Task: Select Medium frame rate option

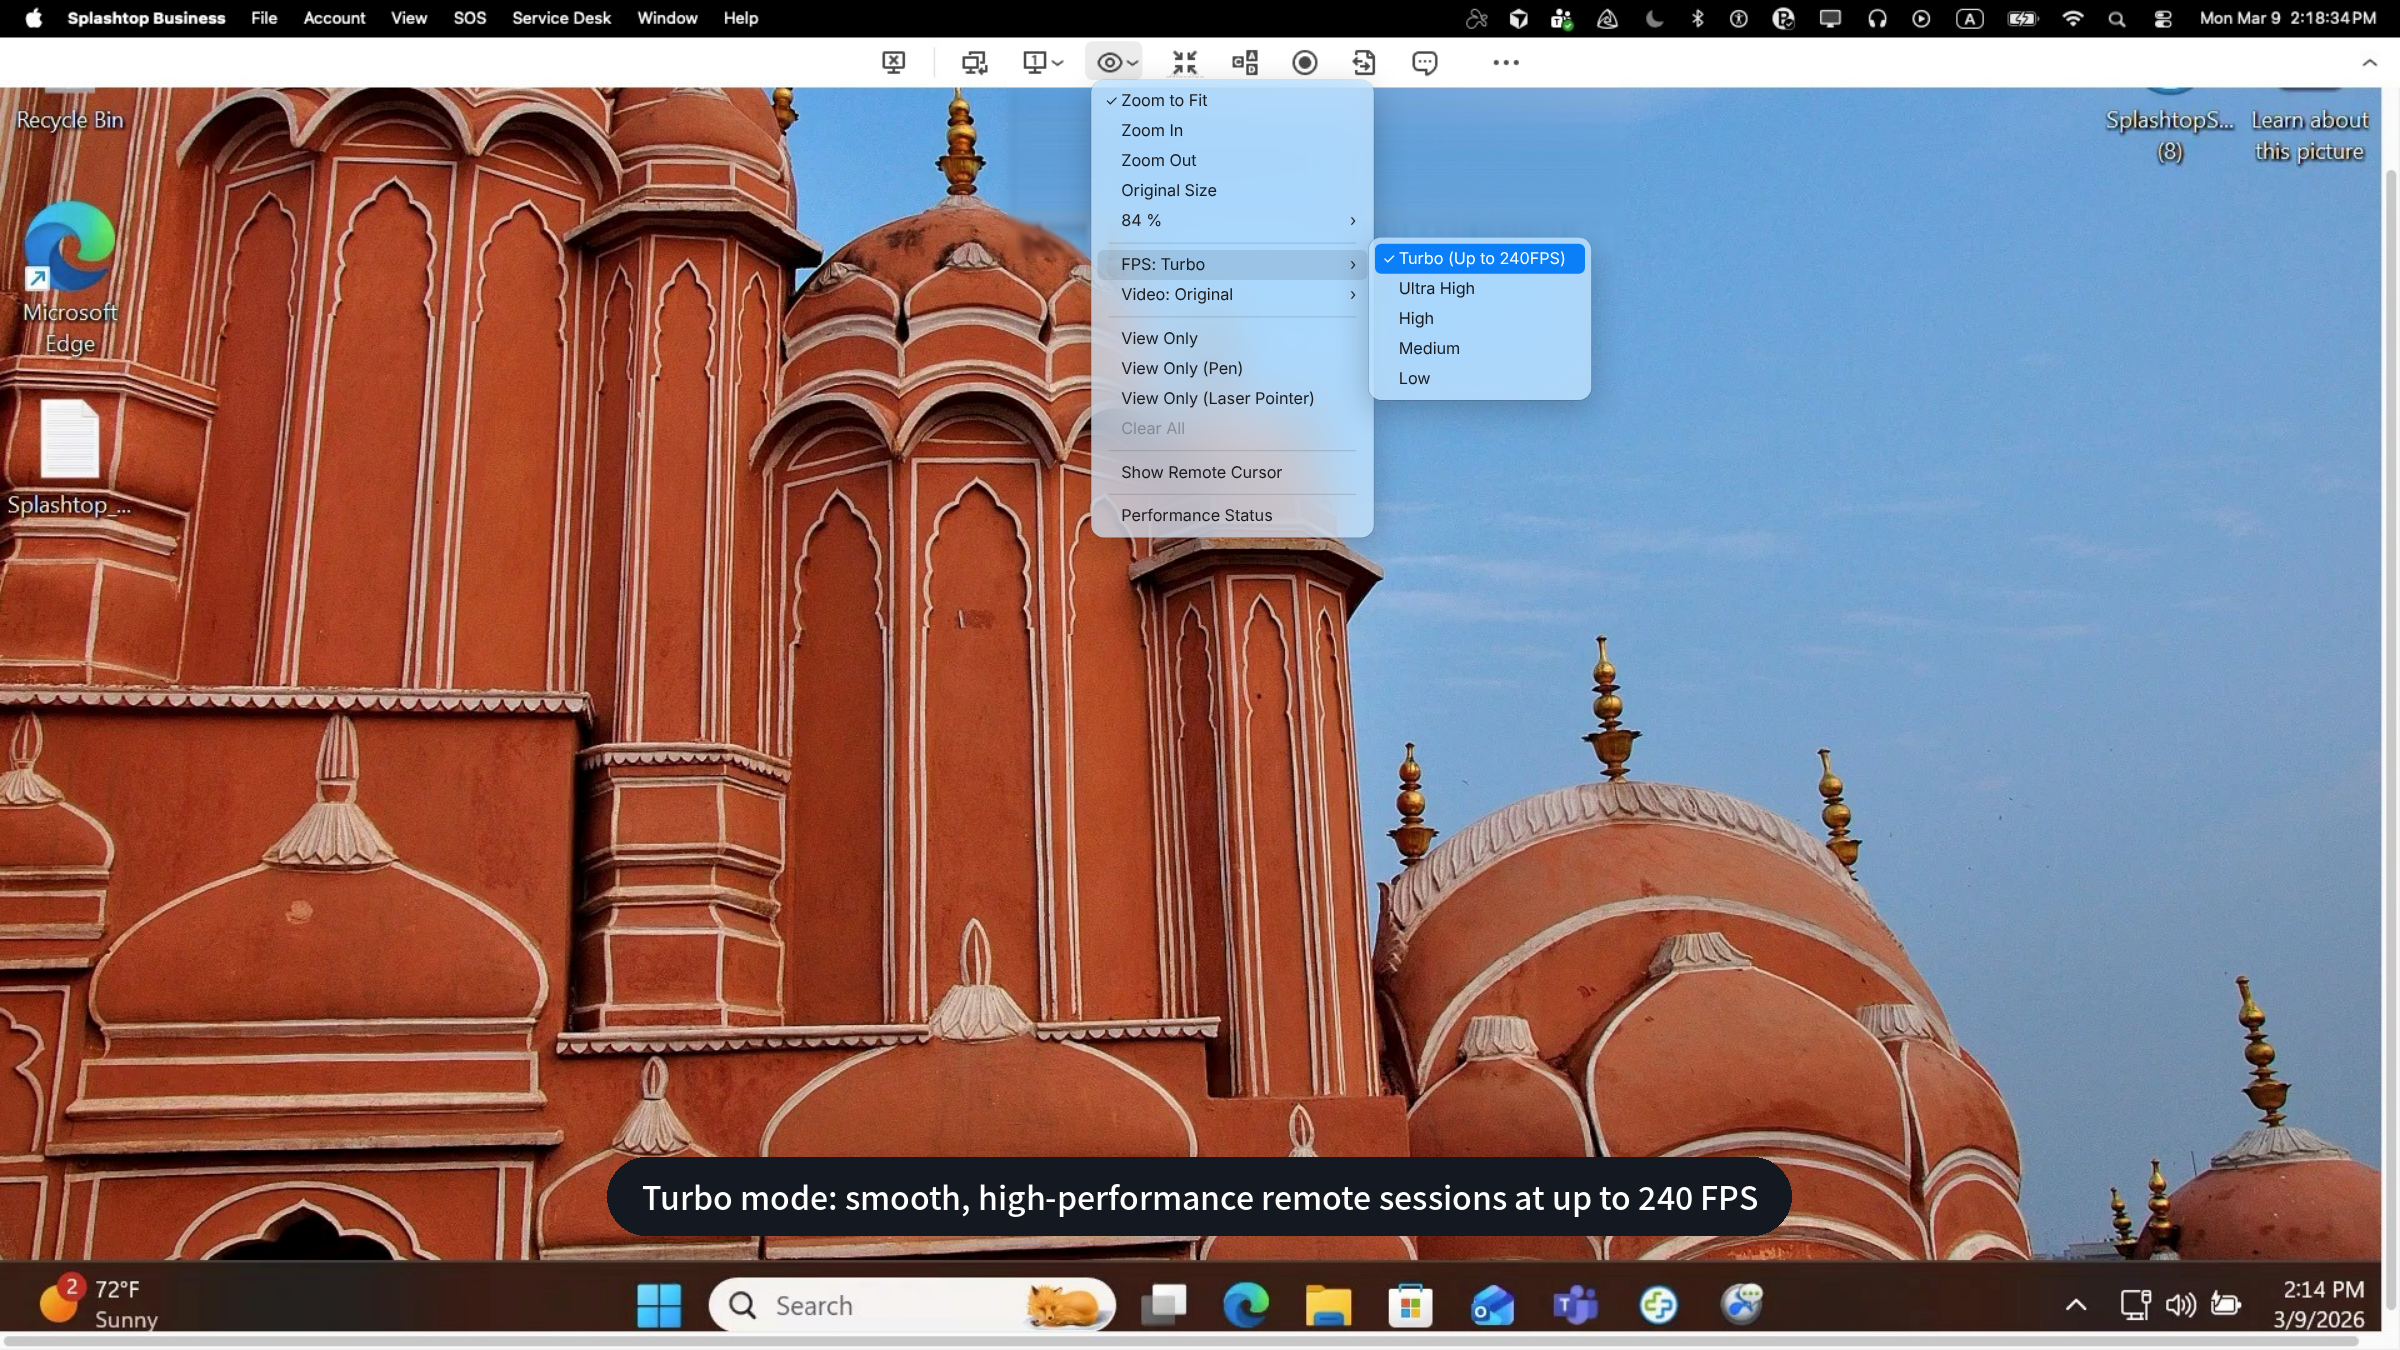Action: tap(1480, 348)
